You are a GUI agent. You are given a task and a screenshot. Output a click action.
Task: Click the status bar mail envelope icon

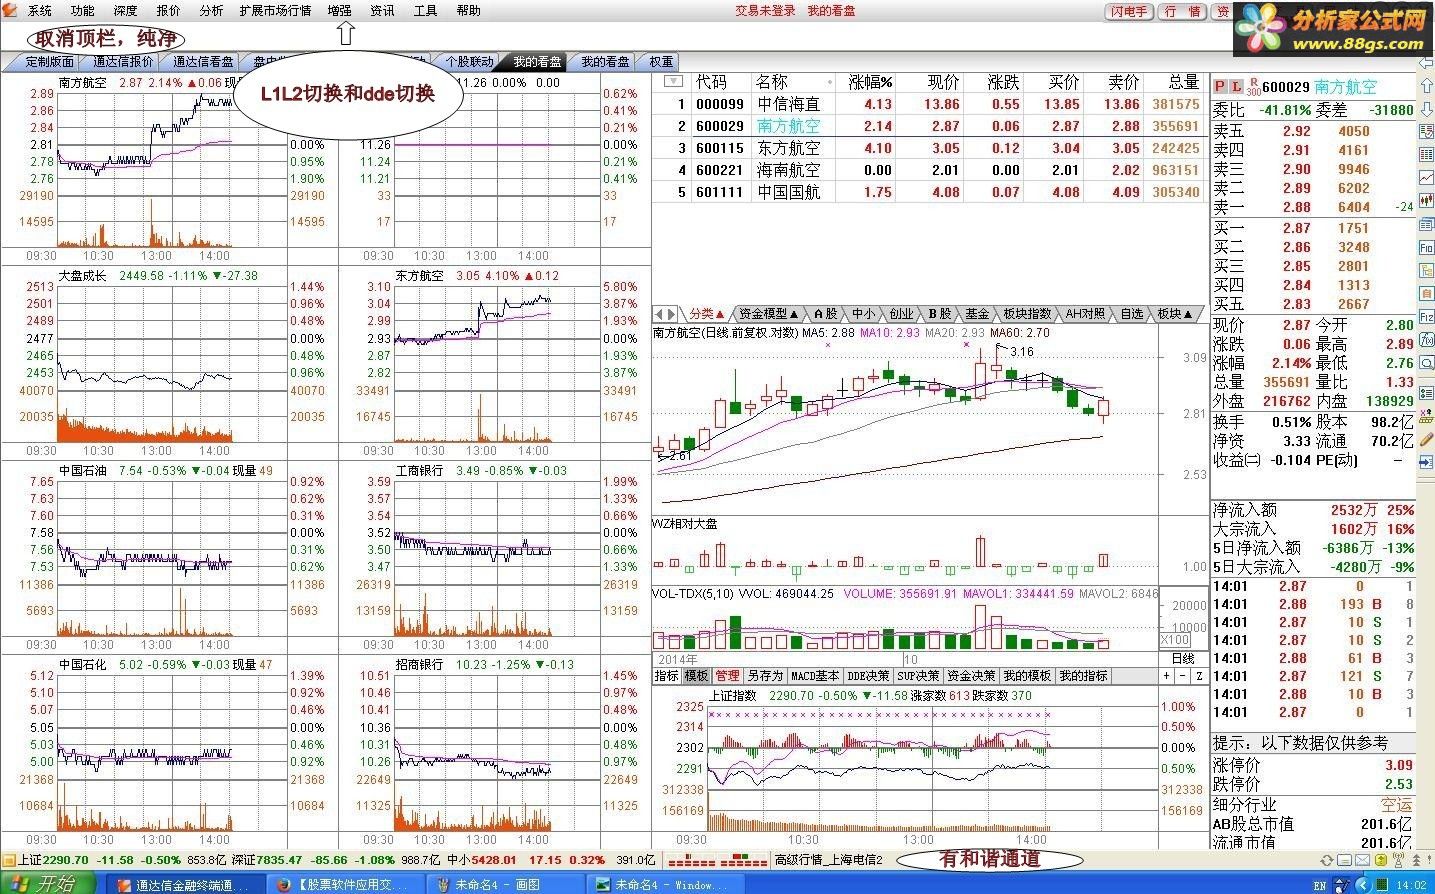point(1362,860)
